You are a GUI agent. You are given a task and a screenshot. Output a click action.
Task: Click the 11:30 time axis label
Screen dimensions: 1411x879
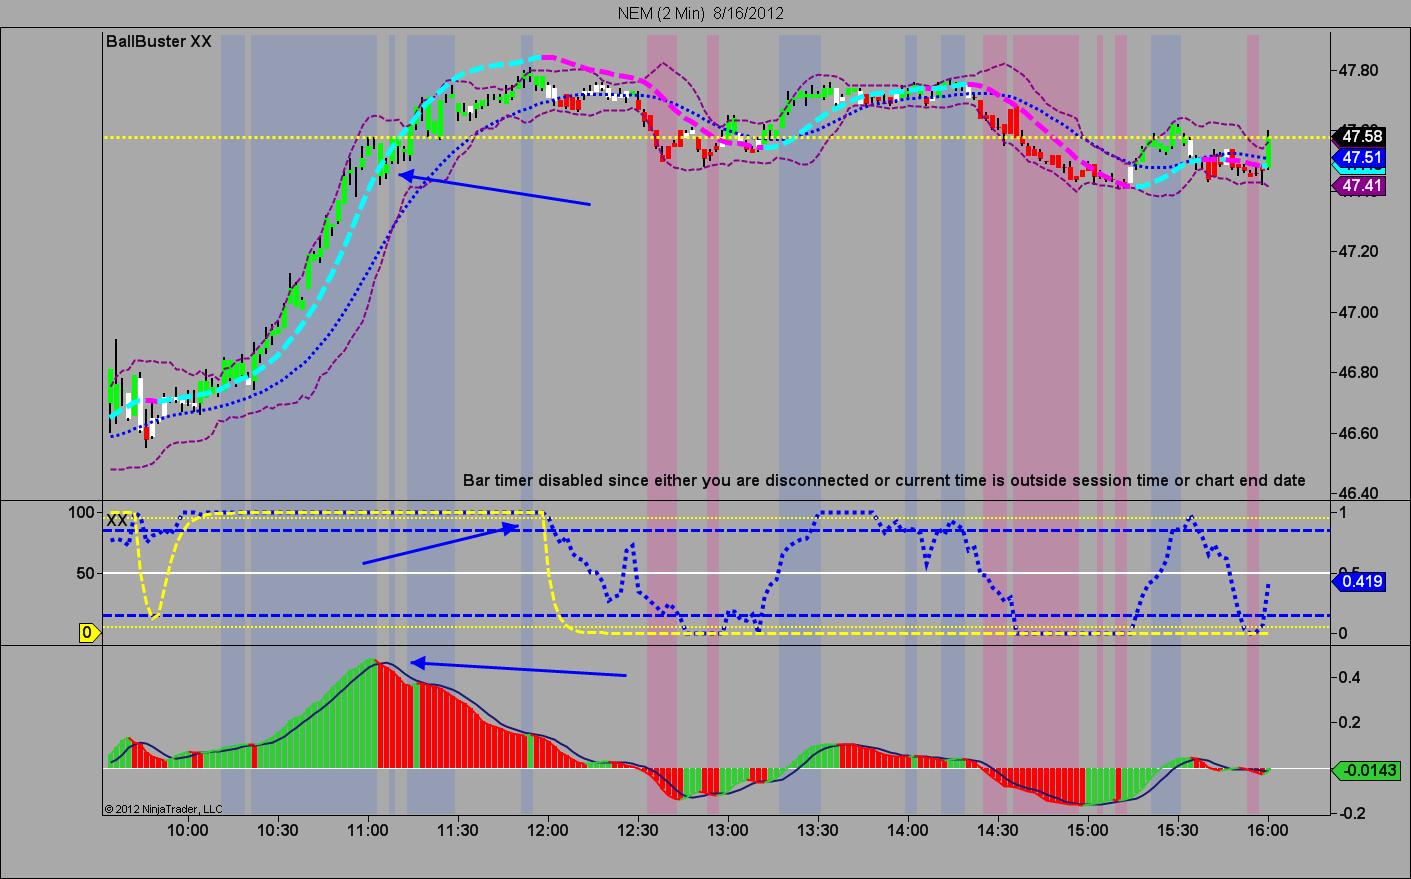coord(457,830)
